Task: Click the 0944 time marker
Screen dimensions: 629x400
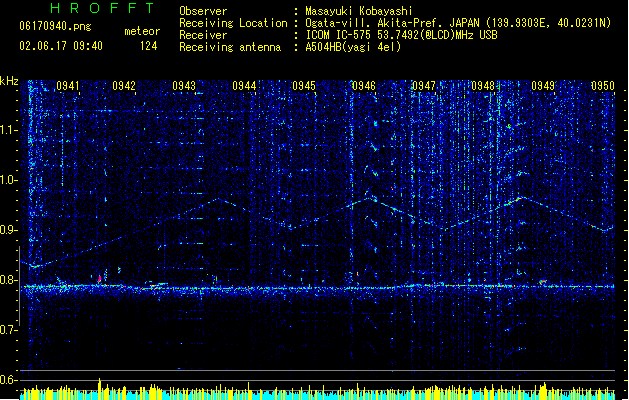Action: point(244,86)
